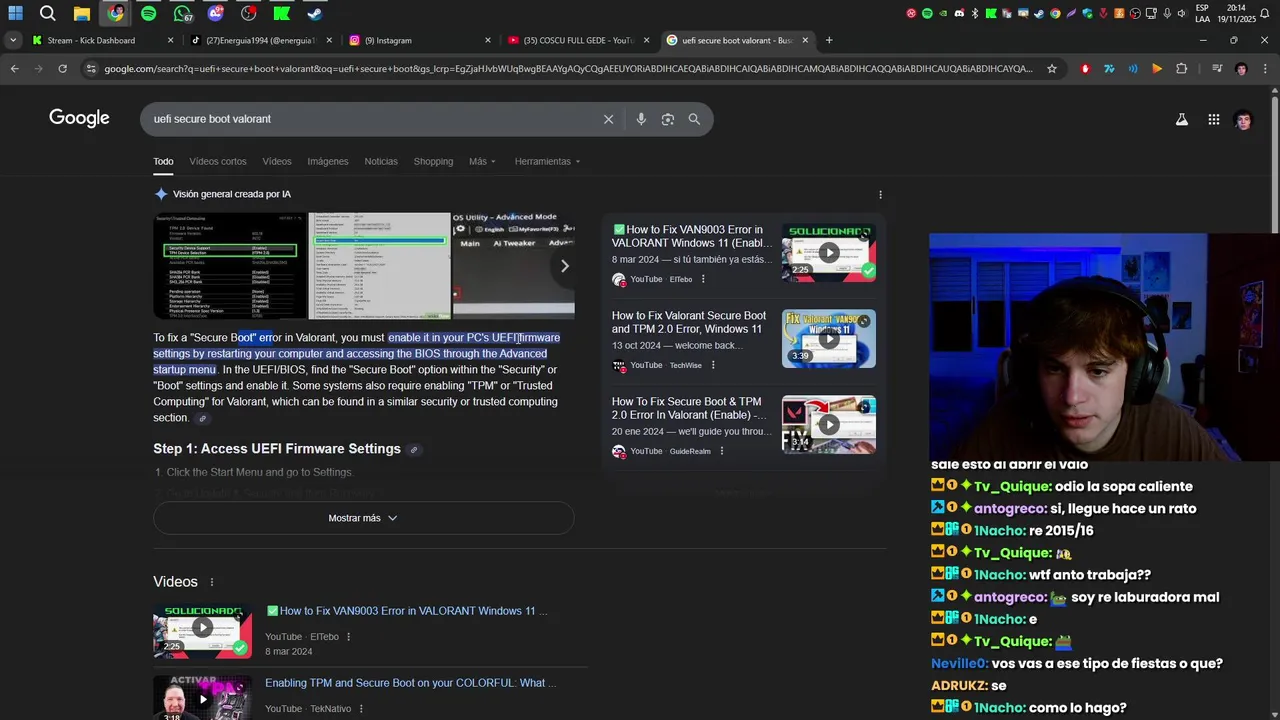Open the Videos section three-dot menu
The height and width of the screenshot is (720, 1280).
[x=211, y=582]
